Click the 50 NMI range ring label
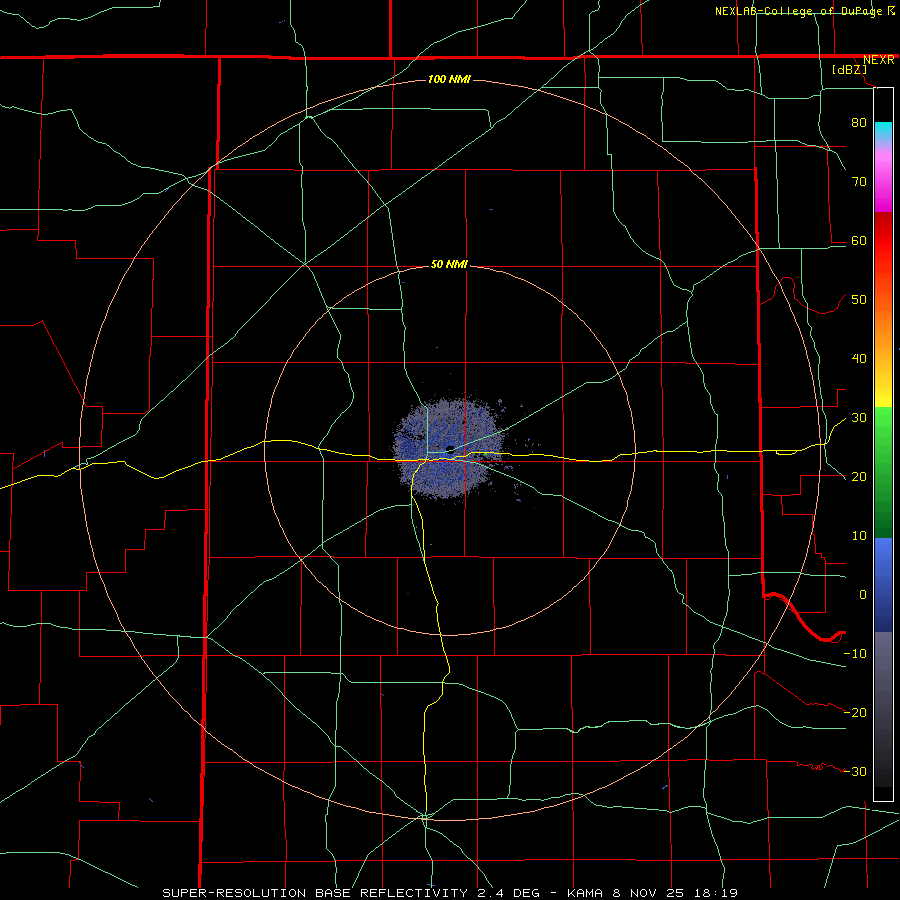Screen dimensions: 900x900 tap(449, 264)
